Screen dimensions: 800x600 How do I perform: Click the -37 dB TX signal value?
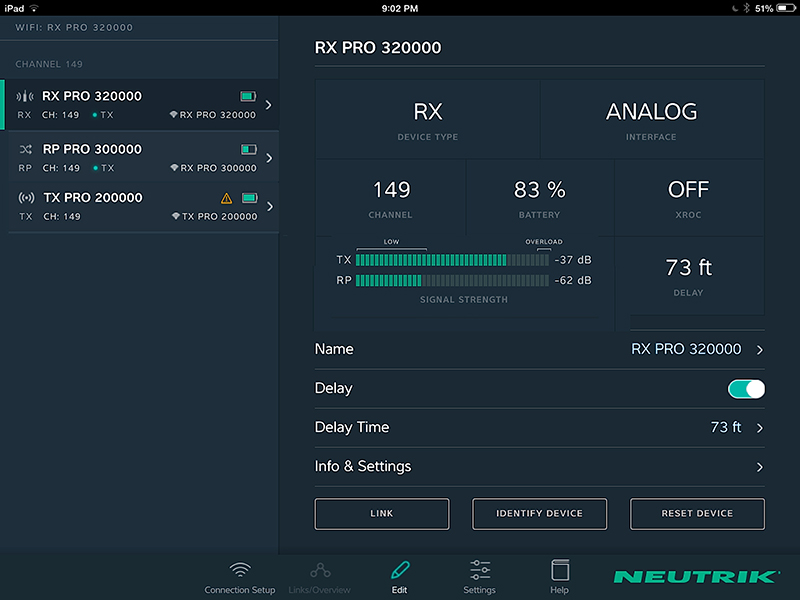click(573, 260)
